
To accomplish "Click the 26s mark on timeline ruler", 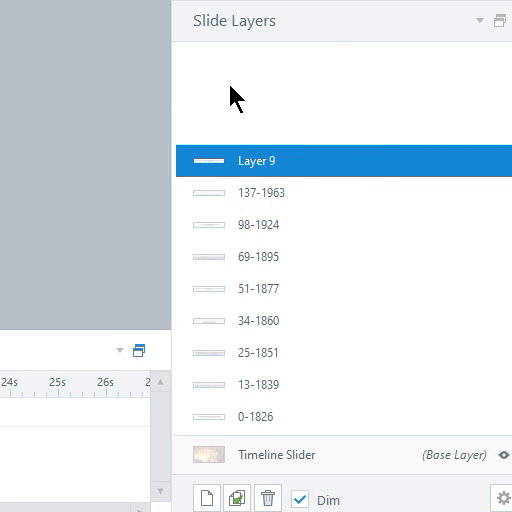I will 105,382.
